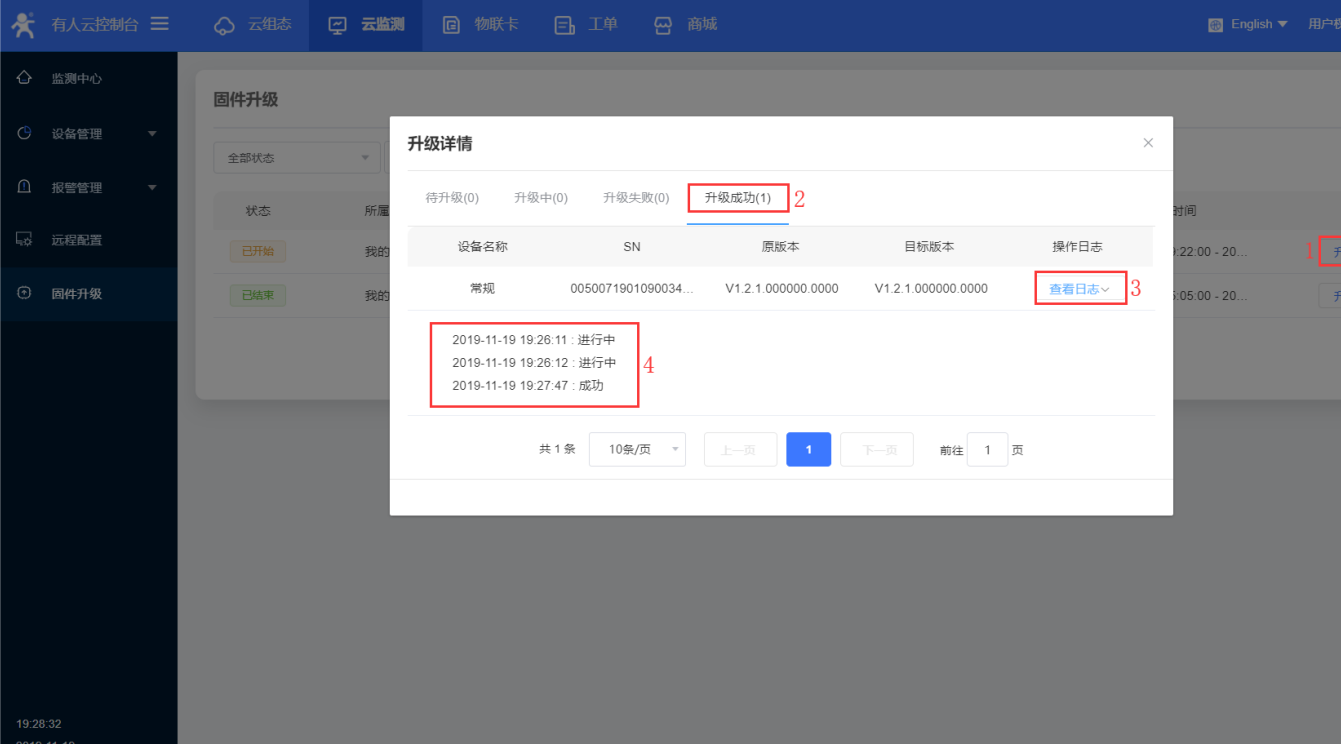Expand the 设备管理 sidebar menu
Image resolution: width=1341 pixels, height=744 pixels.
coord(88,134)
